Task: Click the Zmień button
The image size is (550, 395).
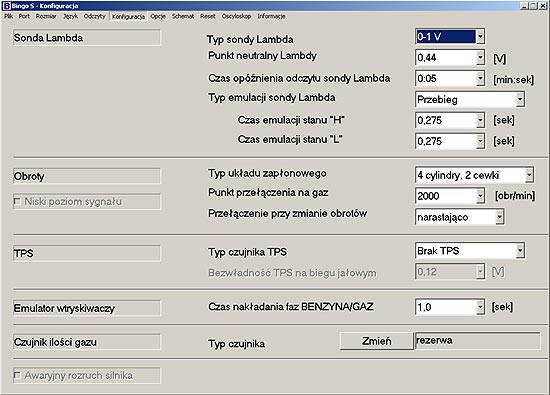Action: tap(376, 341)
